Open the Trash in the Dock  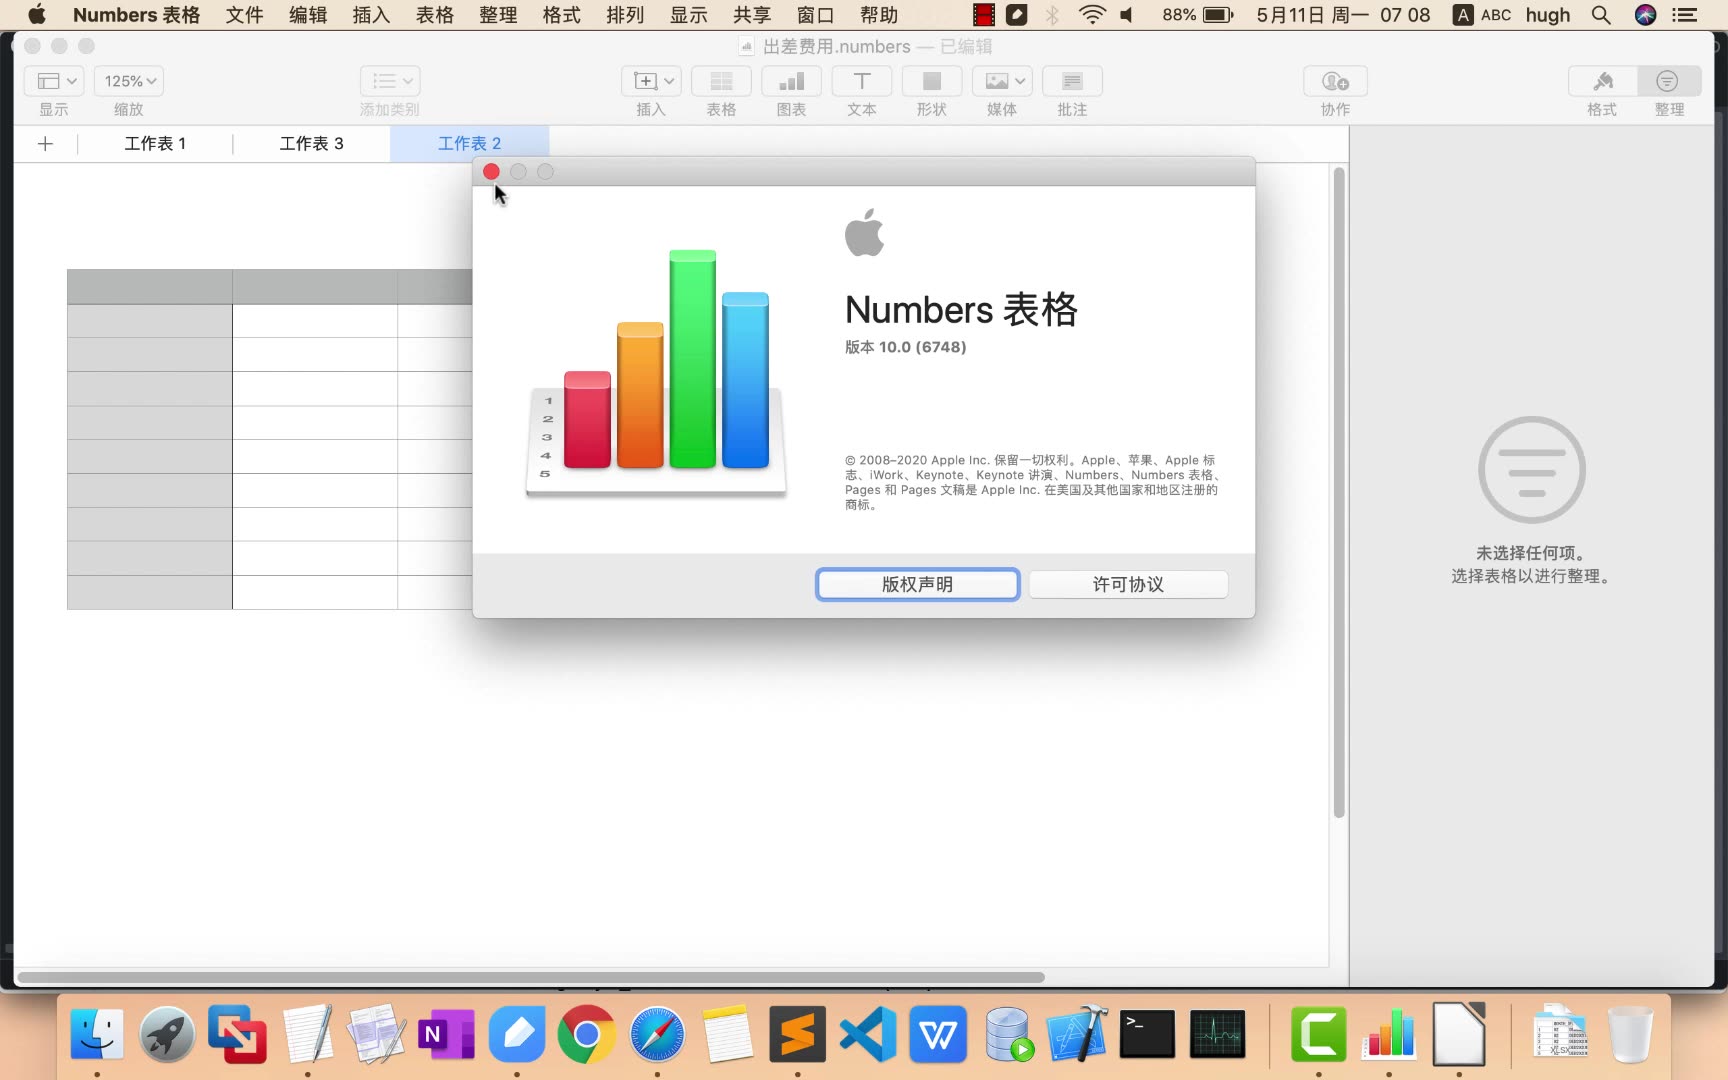click(x=1630, y=1034)
